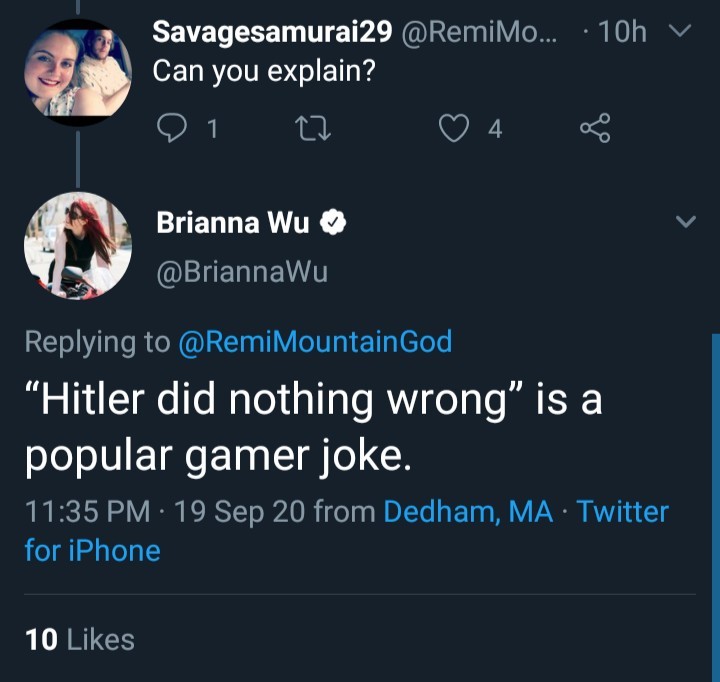
Task: Click the like count "4" number
Action: pos(495,128)
